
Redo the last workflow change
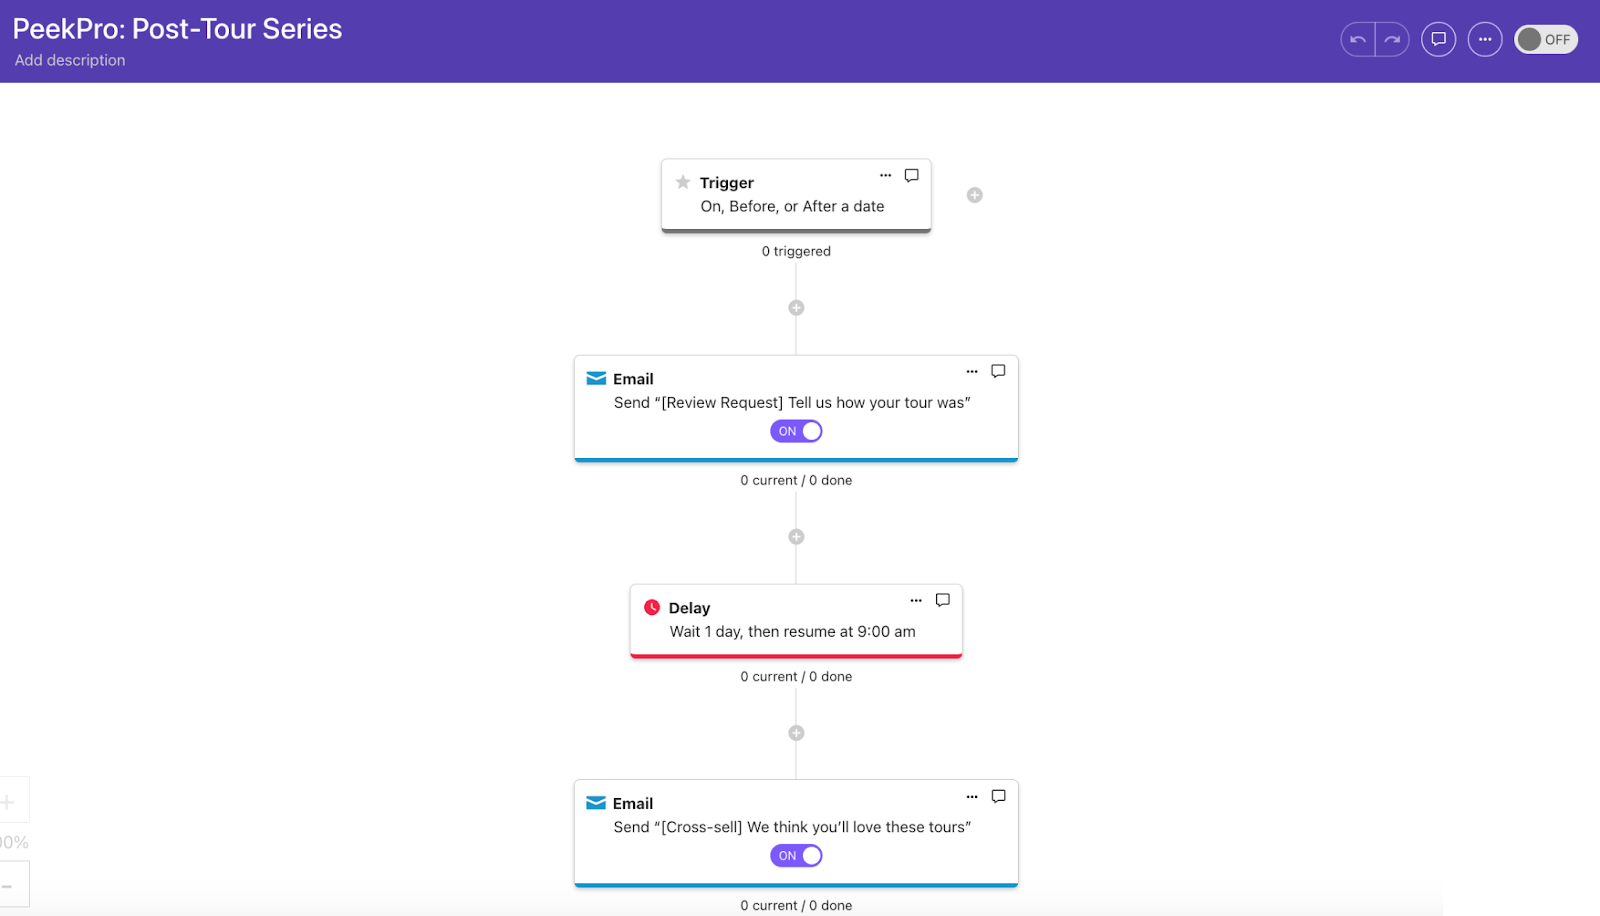tap(1391, 39)
